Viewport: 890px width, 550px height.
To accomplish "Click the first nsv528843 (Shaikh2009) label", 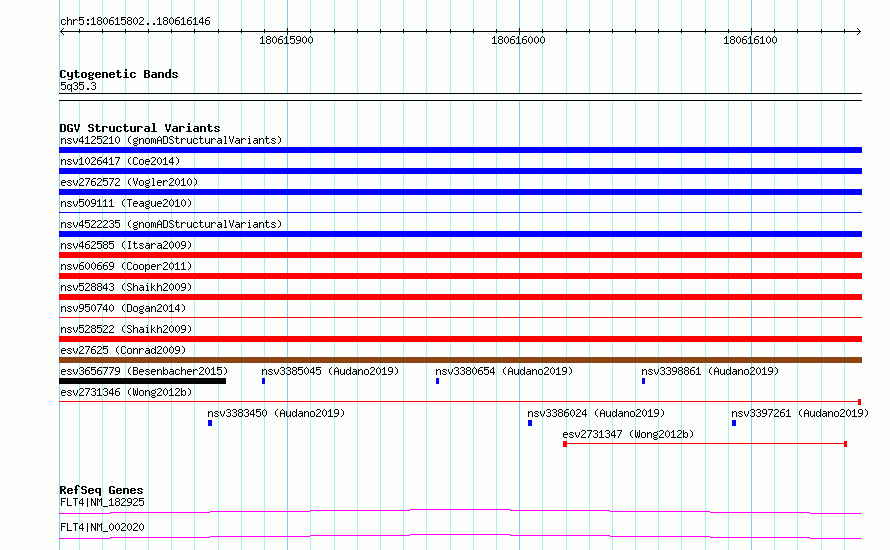I will tap(126, 287).
